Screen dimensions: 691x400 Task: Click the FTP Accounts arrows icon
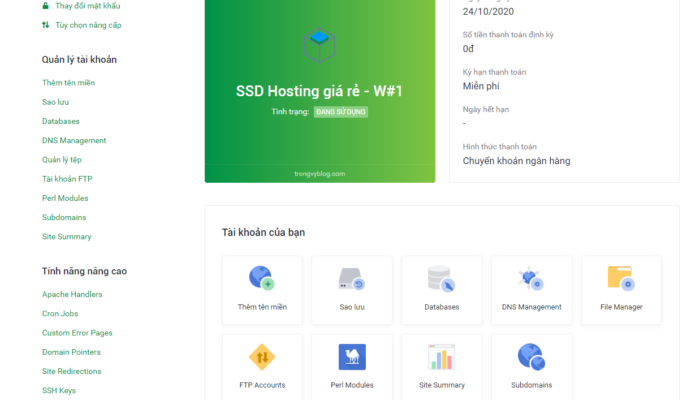[262, 357]
